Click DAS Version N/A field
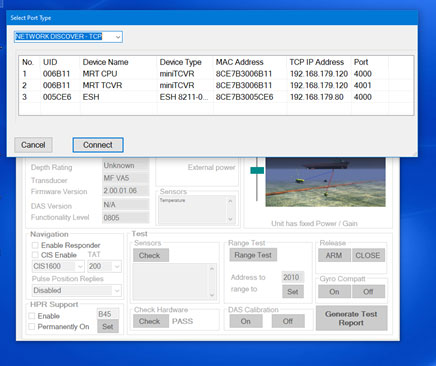The height and width of the screenshot is (366, 436). (x=125, y=205)
